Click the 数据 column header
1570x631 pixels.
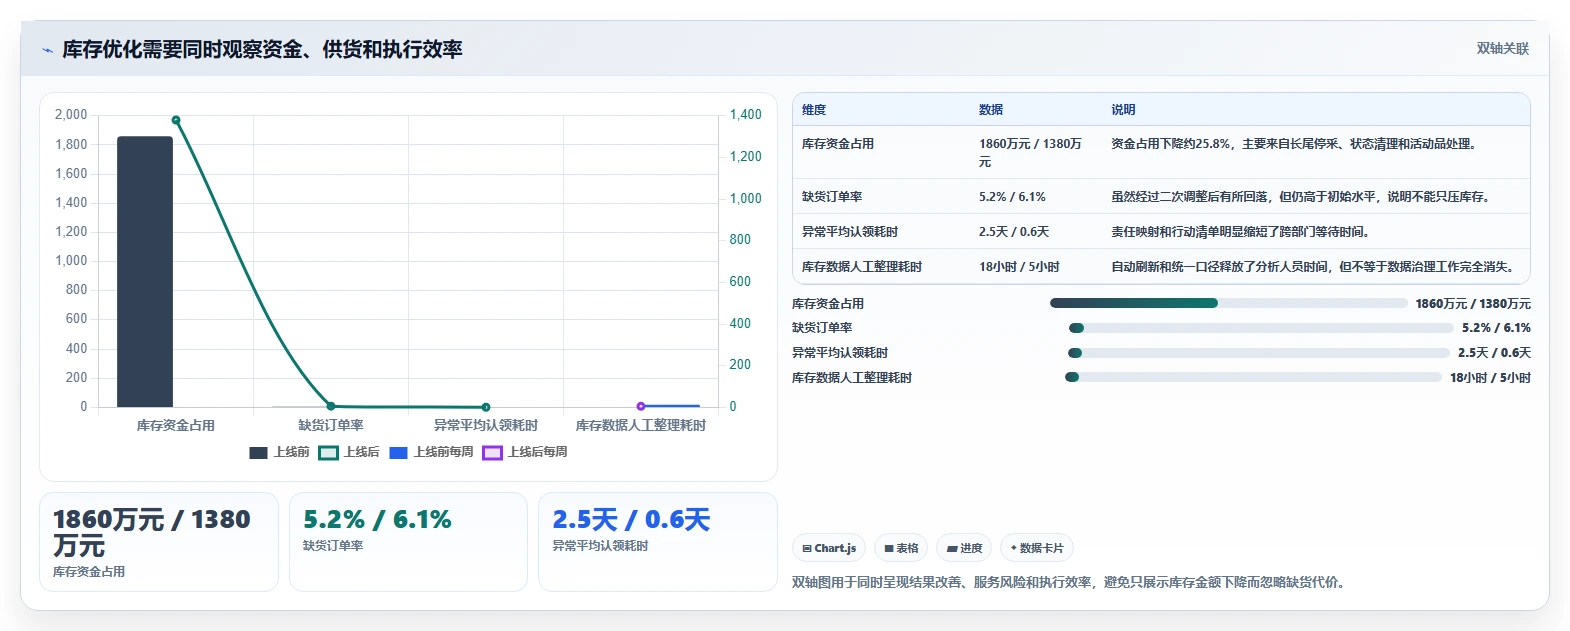(x=991, y=110)
